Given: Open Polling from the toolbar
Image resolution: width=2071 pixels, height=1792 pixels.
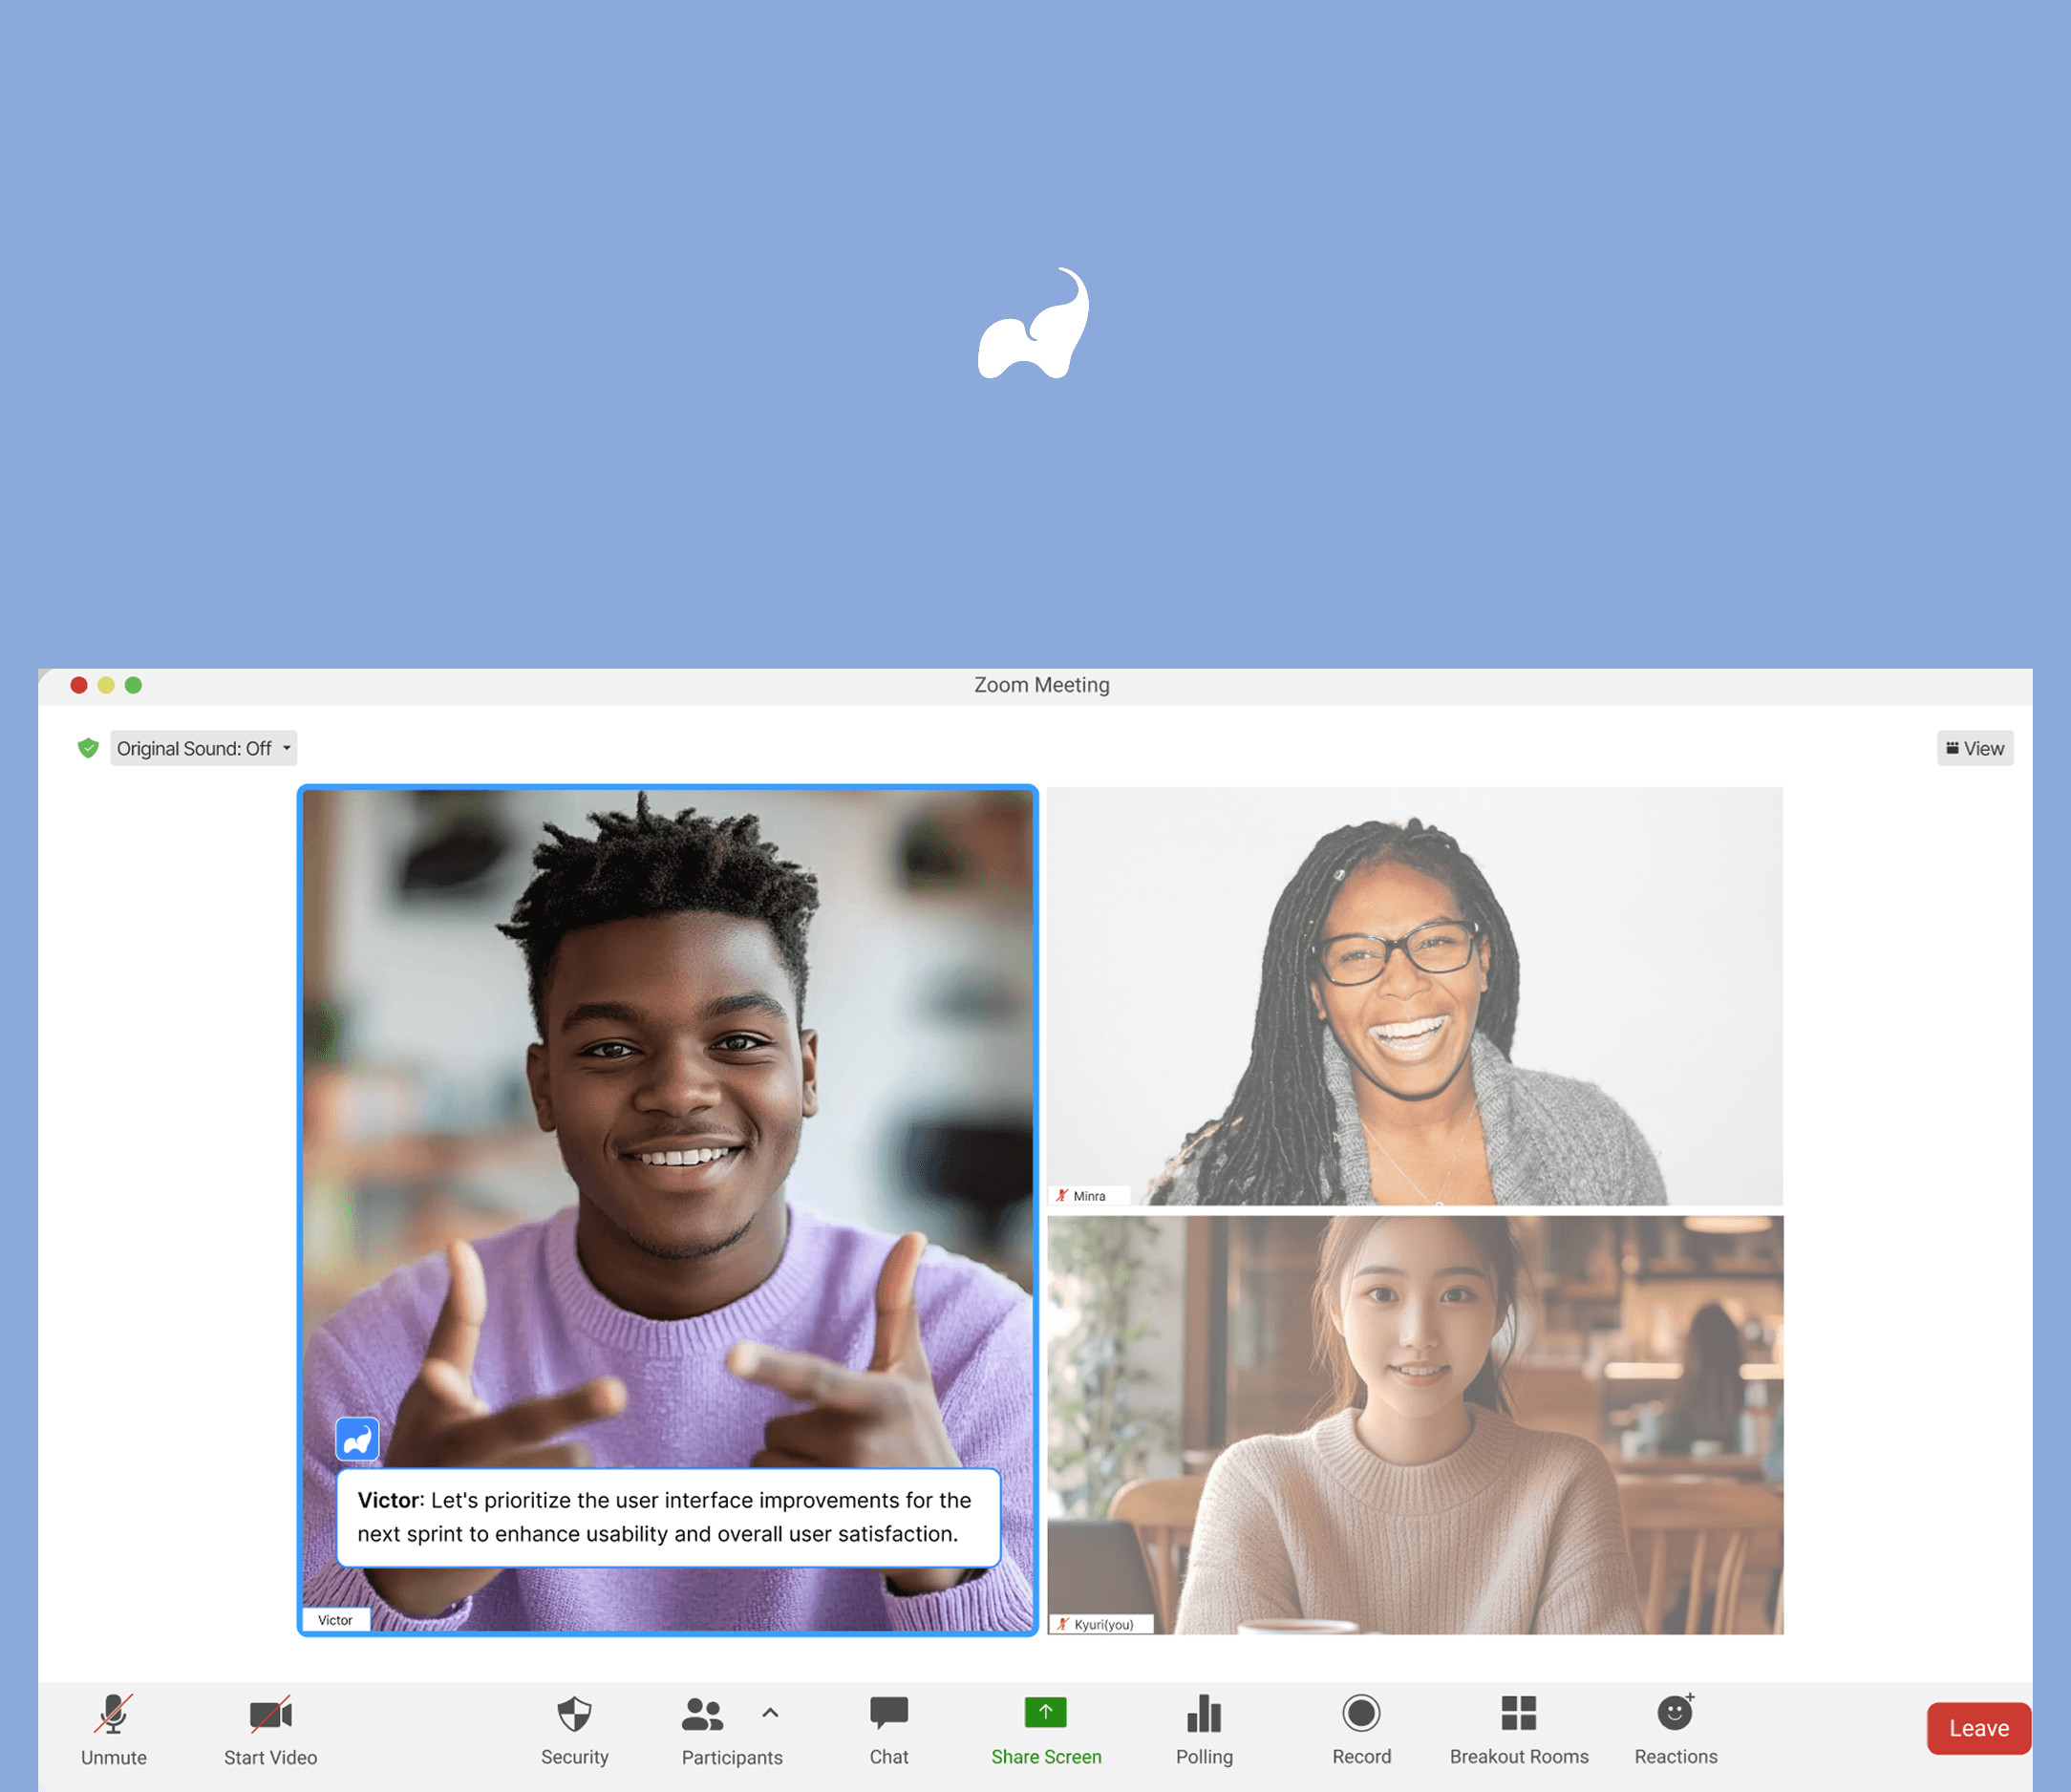Looking at the screenshot, I should tap(1204, 1727).
